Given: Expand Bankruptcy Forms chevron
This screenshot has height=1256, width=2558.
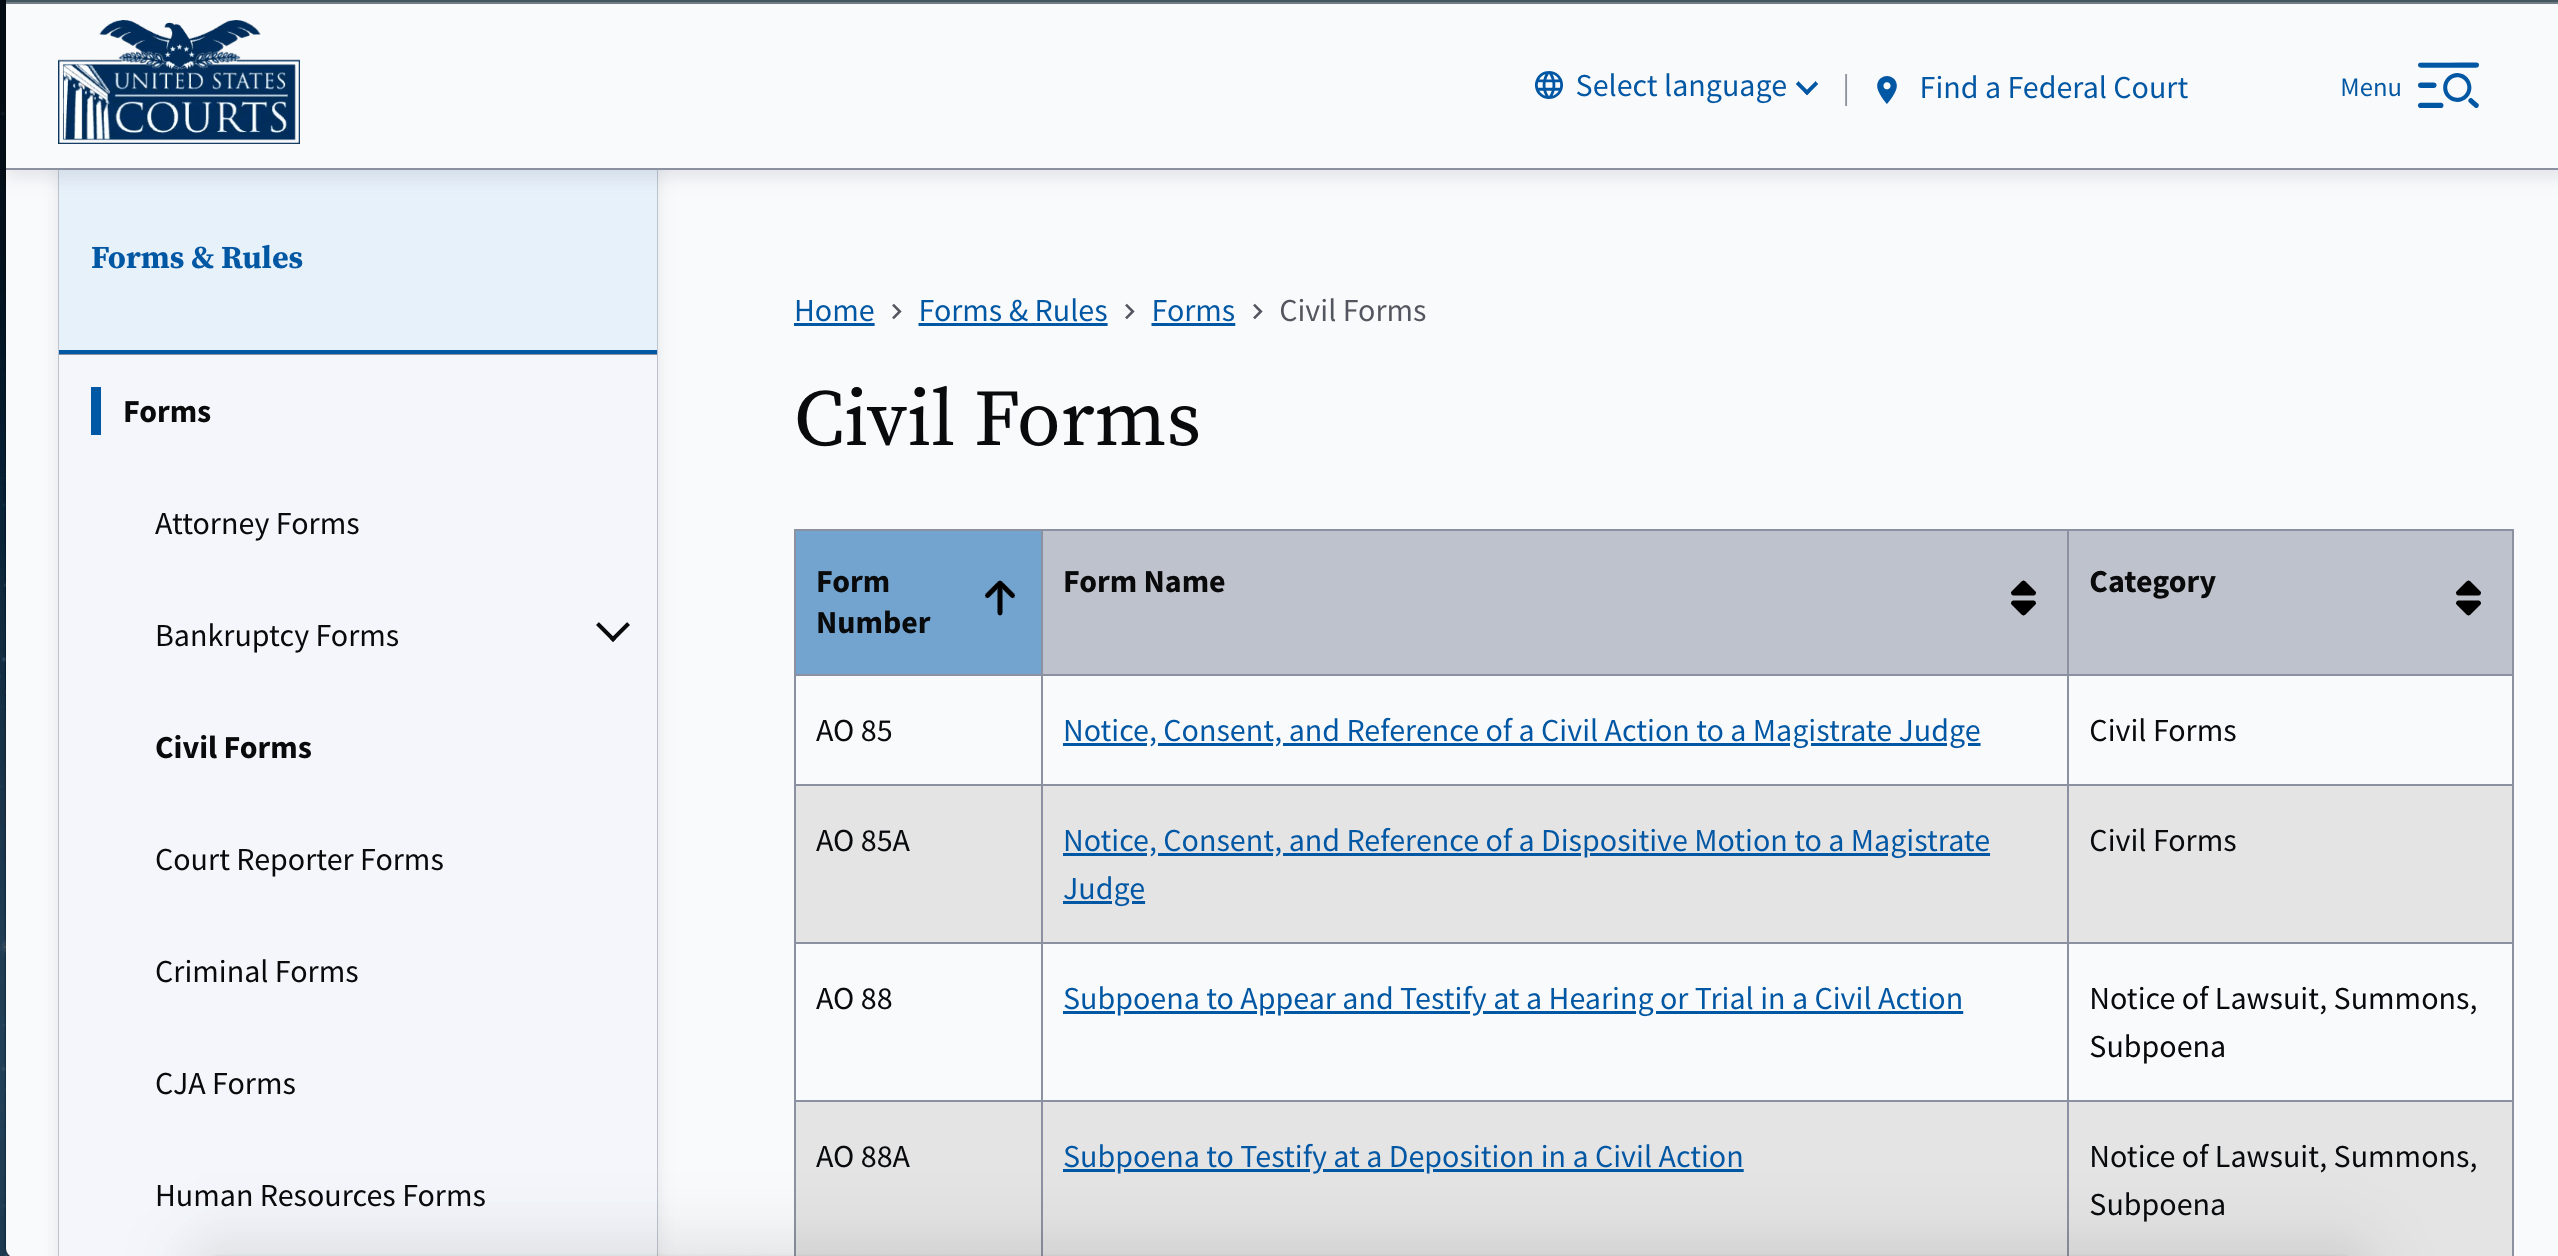Looking at the screenshot, I should tap(612, 633).
